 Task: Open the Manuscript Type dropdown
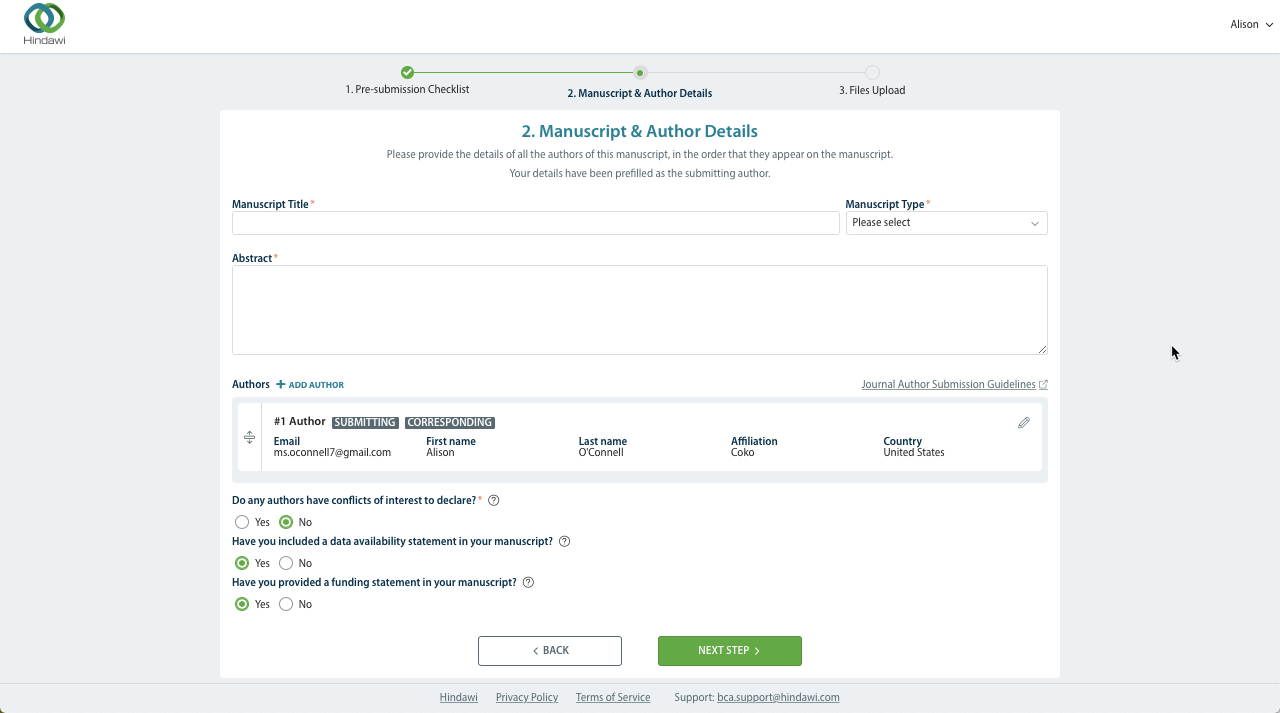(x=946, y=223)
